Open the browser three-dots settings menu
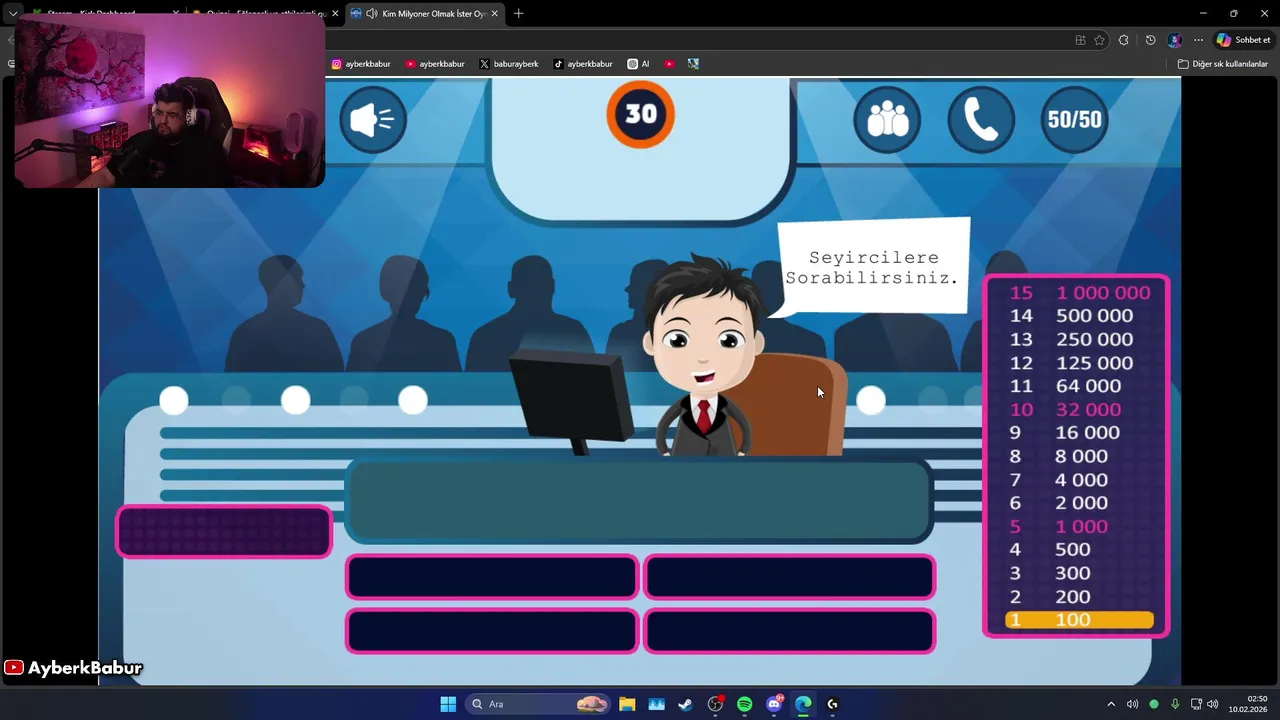 [1198, 40]
